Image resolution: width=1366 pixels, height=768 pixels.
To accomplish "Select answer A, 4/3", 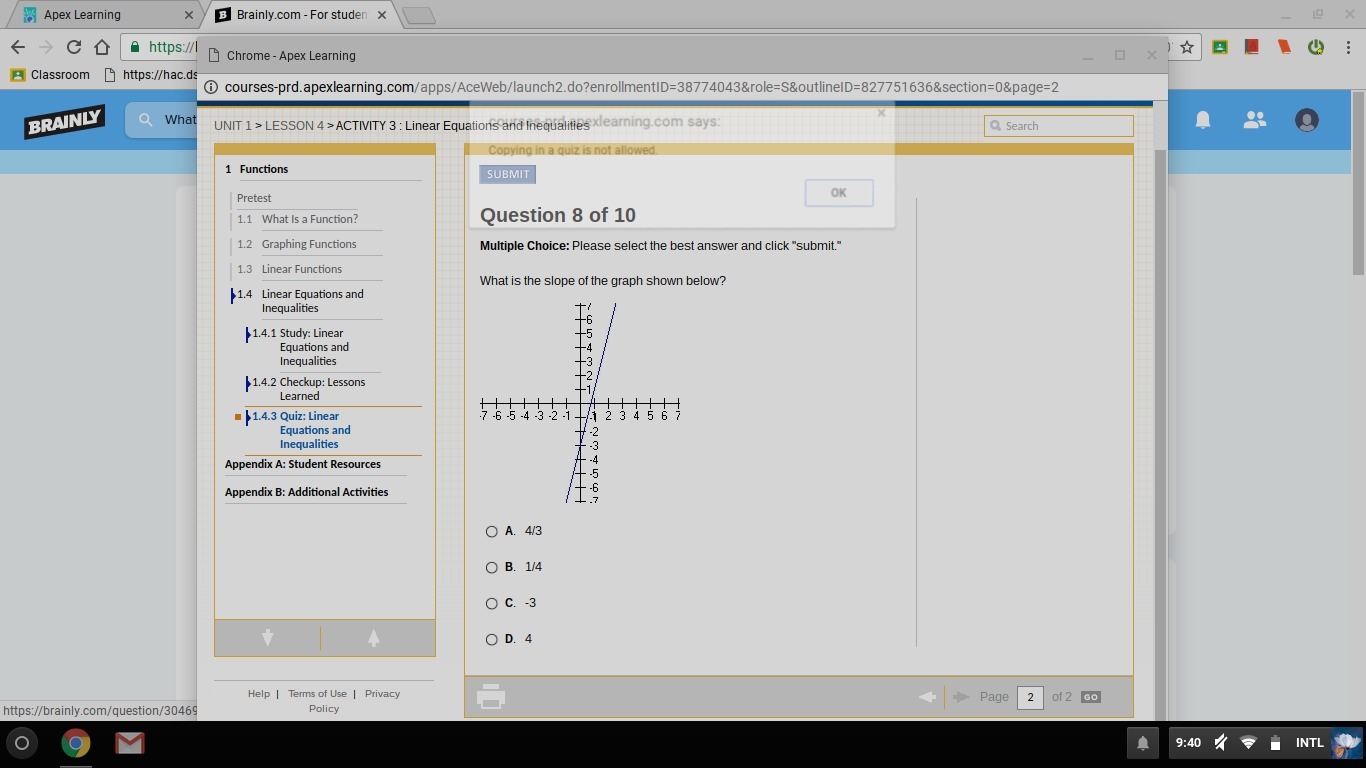I will tap(491, 531).
